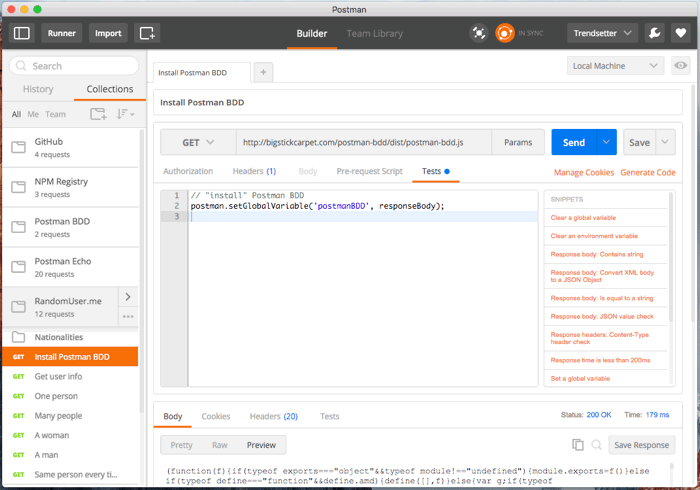Create a new collection folder icon
Screen dimensions: 700x490
point(98,114)
